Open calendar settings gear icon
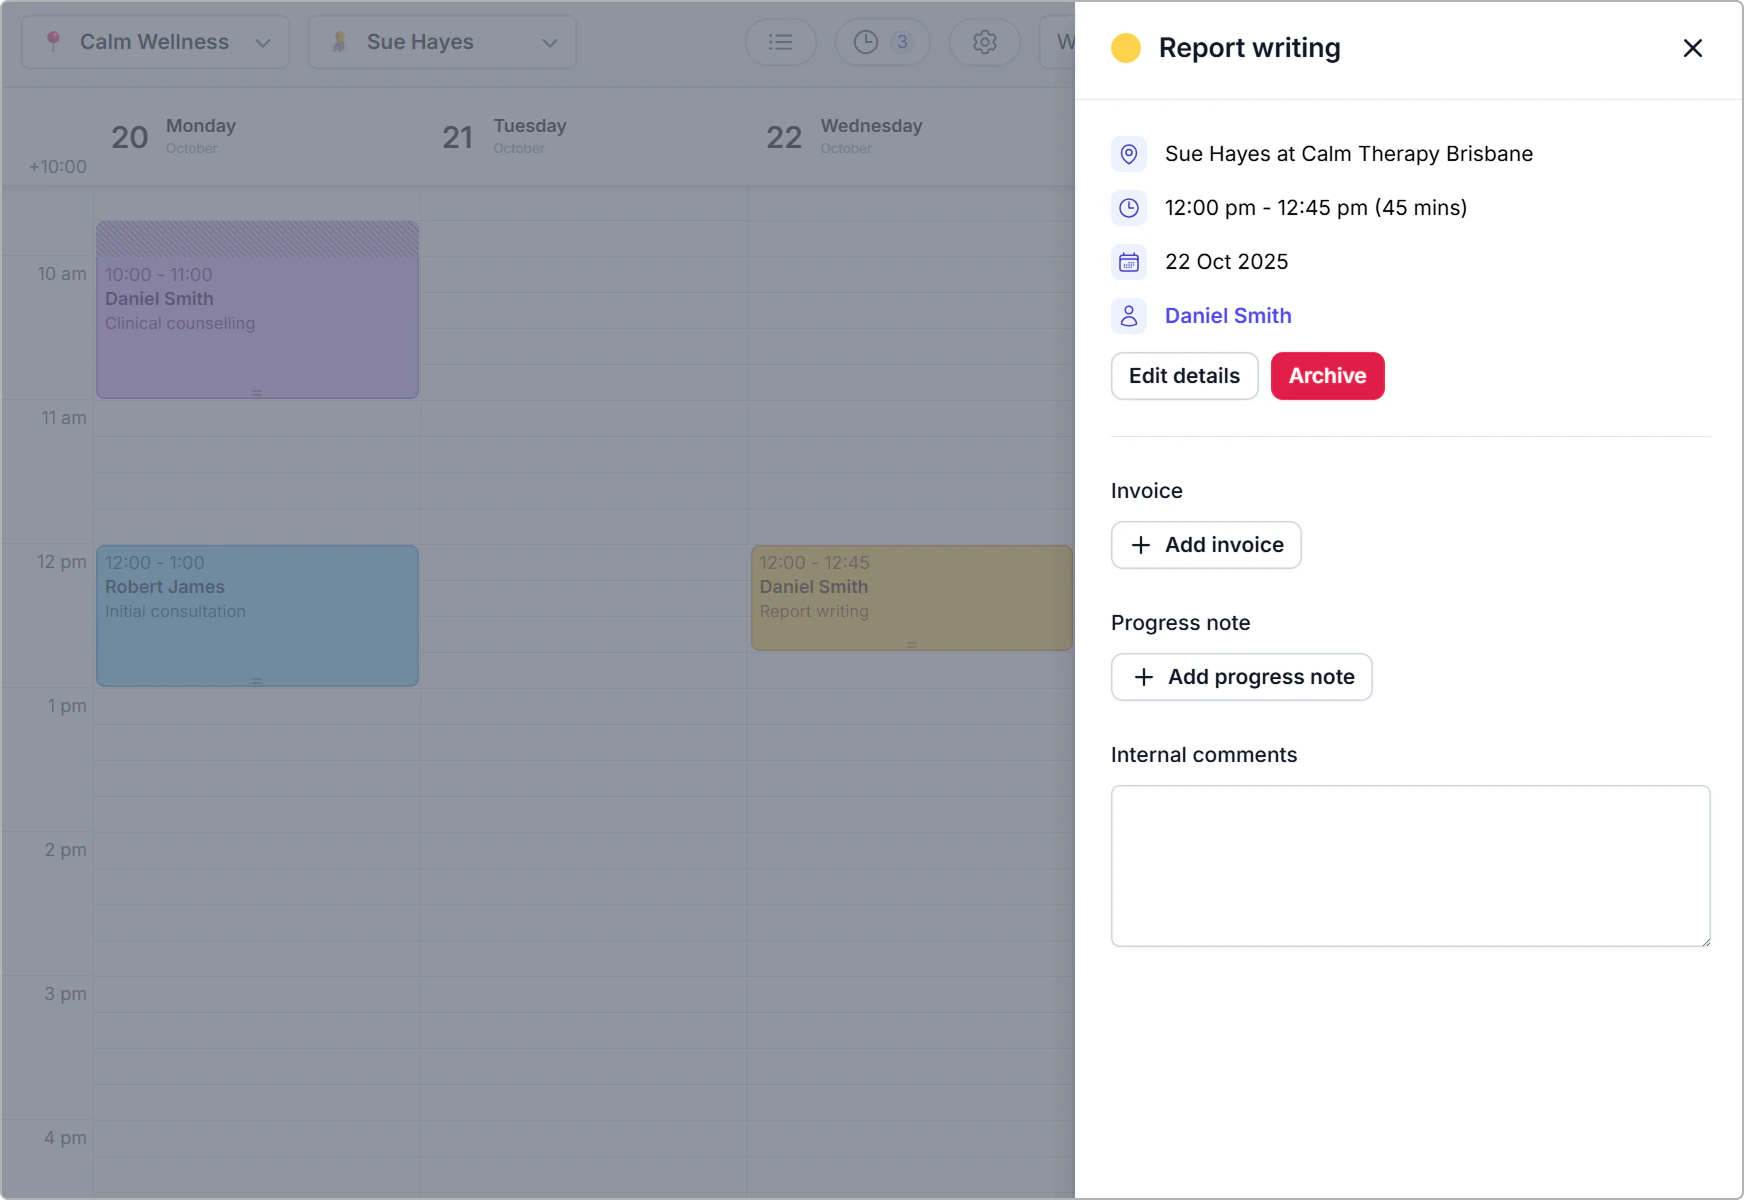Screen dimensions: 1744x1200 coord(984,42)
